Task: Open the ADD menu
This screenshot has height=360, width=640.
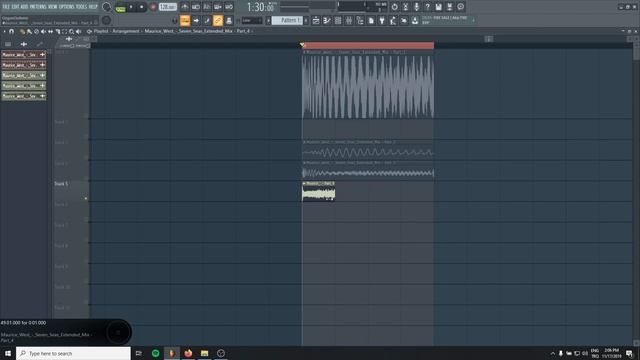Action: pyautogui.click(x=24, y=7)
